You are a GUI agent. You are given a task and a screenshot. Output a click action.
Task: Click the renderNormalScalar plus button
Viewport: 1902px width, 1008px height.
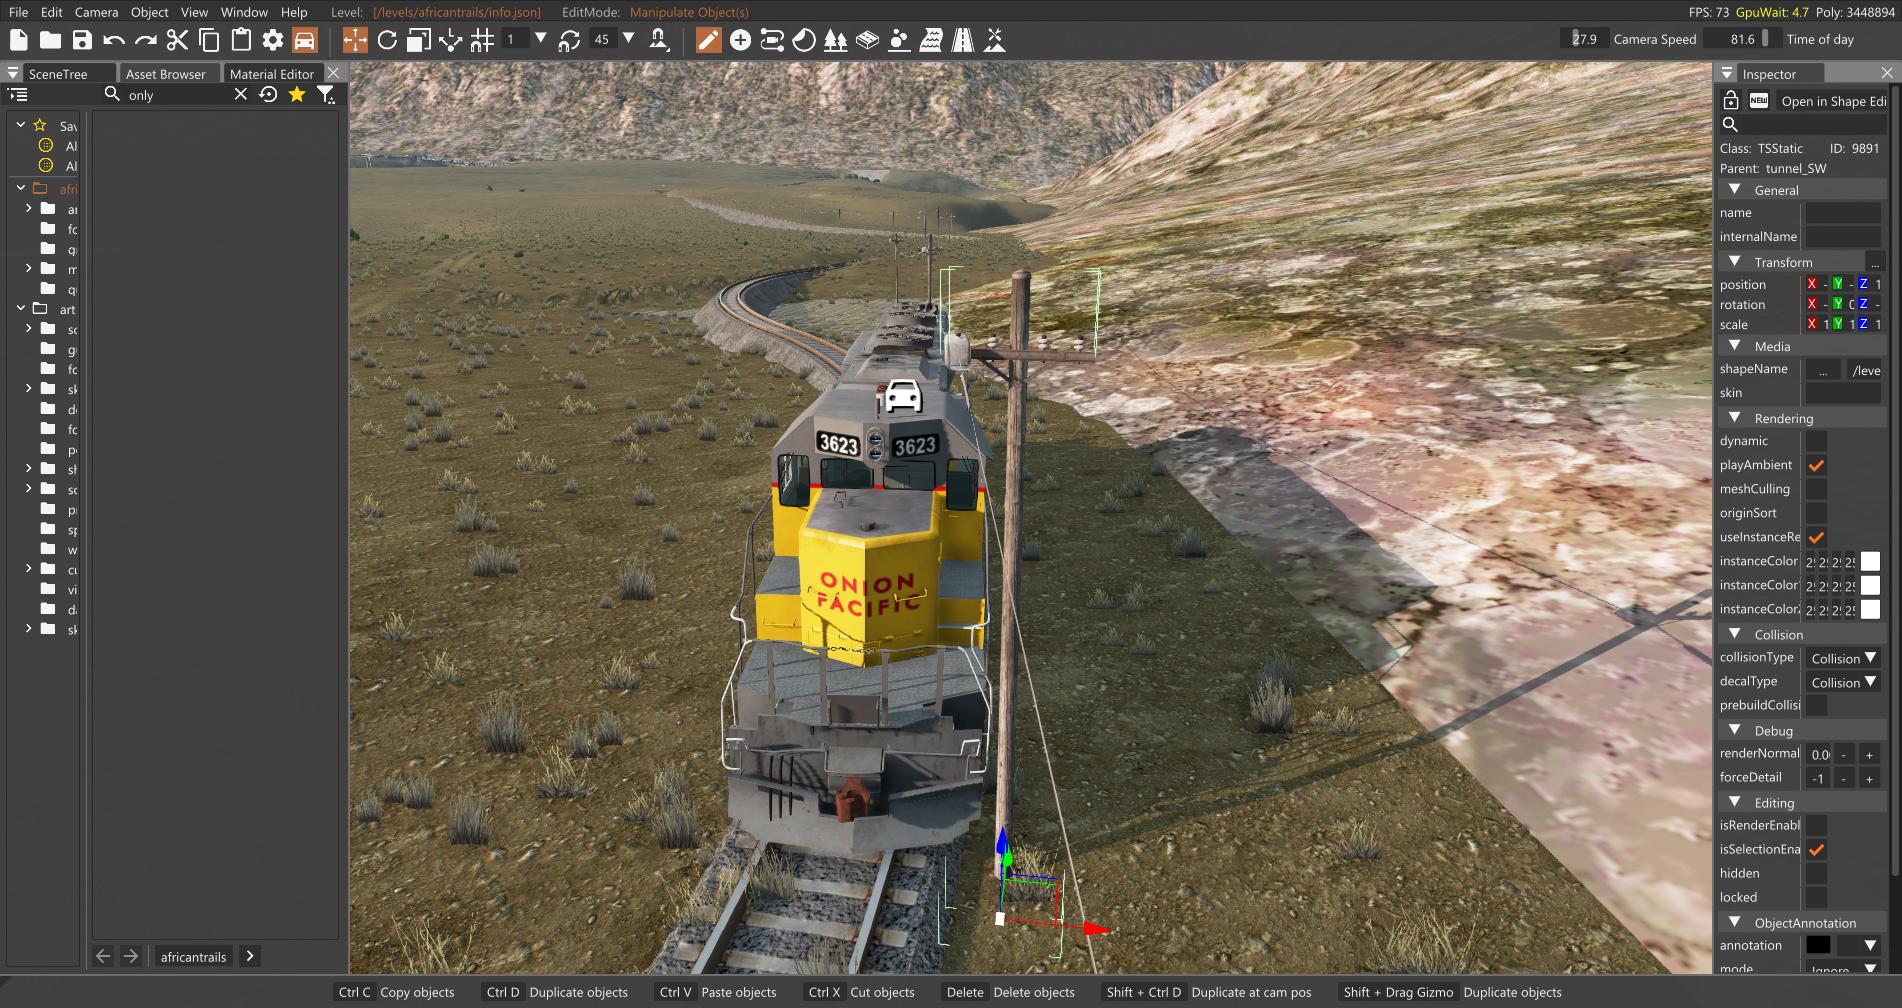tap(1868, 754)
